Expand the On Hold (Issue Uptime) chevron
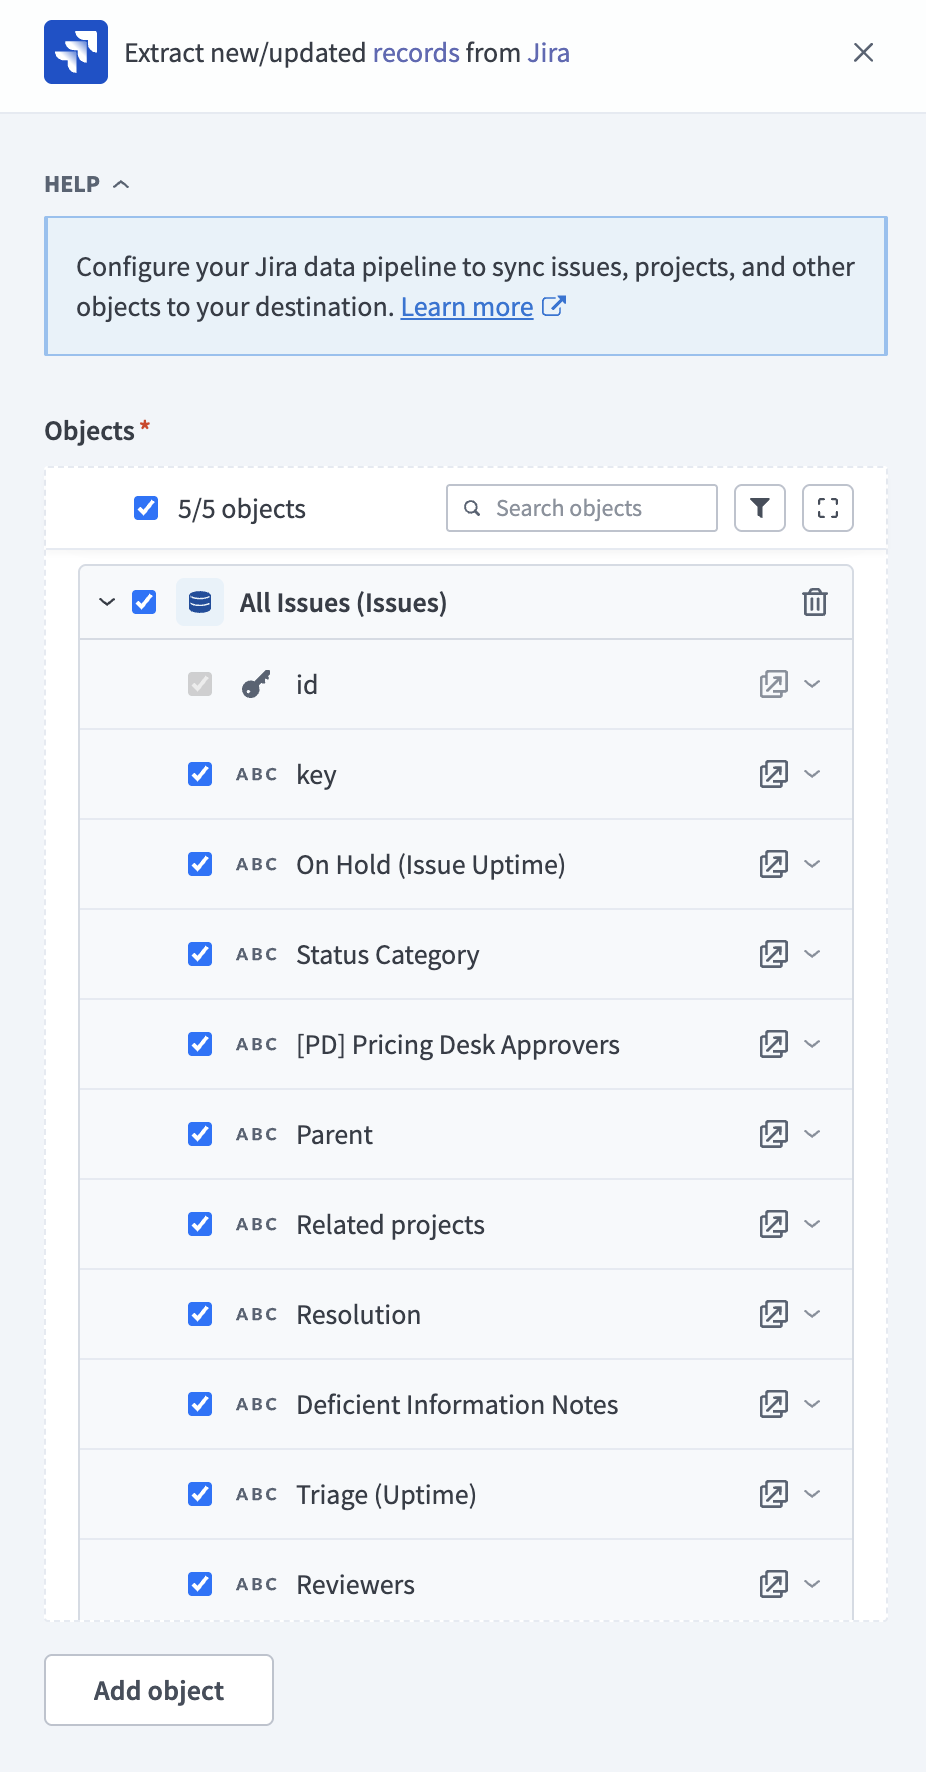926x1772 pixels. coord(812,864)
